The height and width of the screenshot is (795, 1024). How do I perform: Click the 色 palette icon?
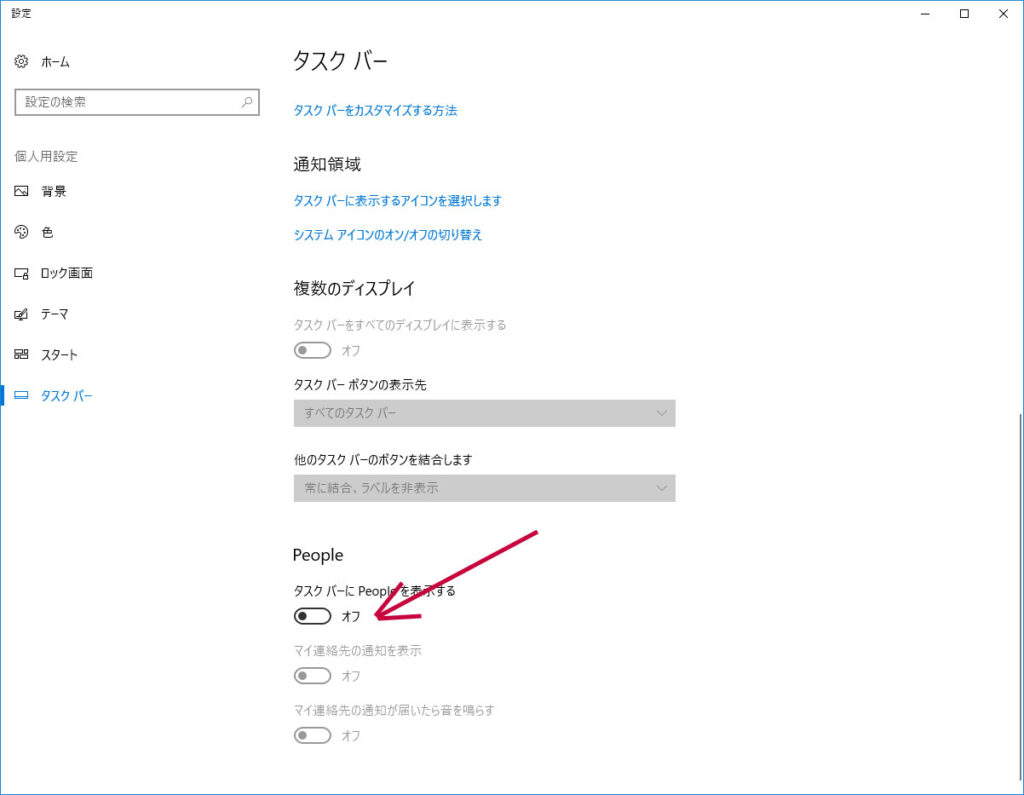(22, 232)
